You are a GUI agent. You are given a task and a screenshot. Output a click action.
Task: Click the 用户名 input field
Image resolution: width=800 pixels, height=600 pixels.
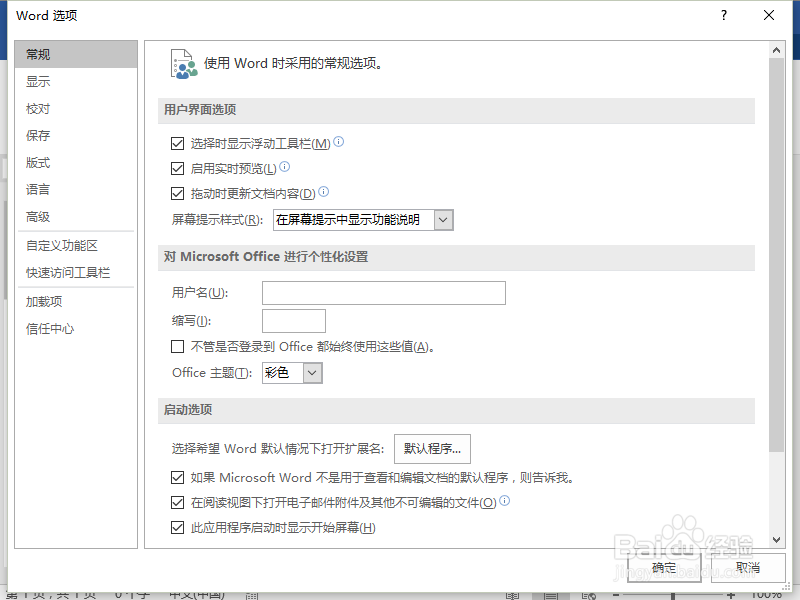point(384,293)
